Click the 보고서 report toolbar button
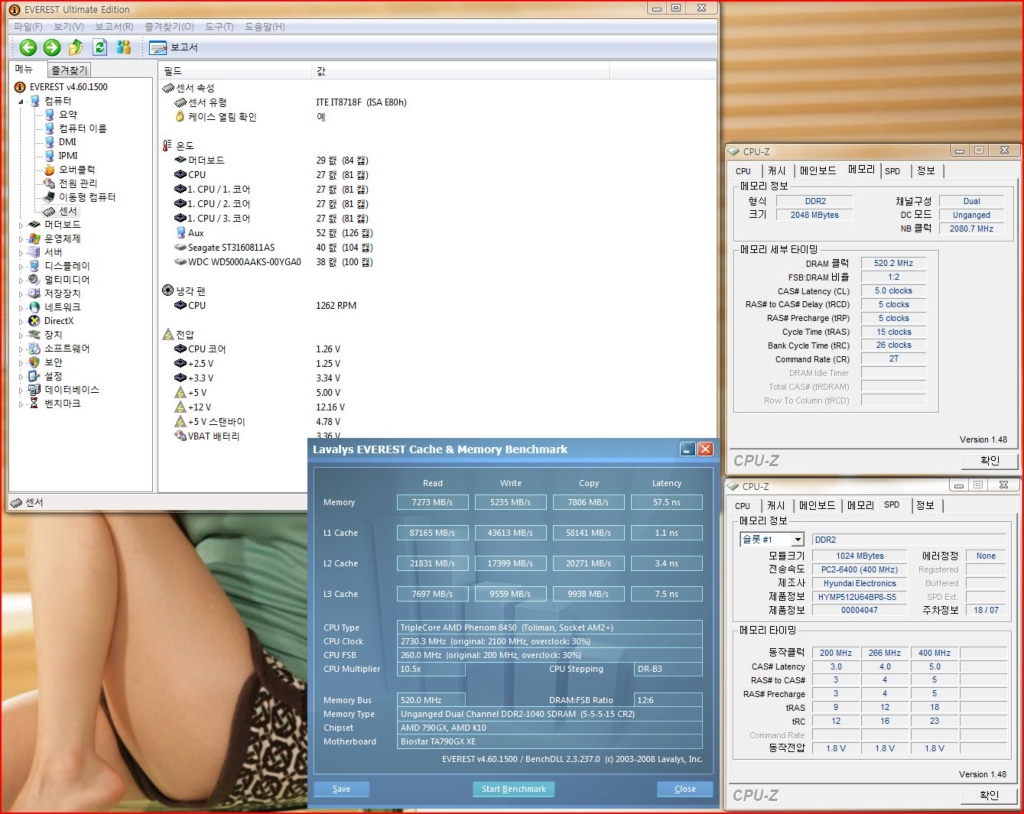Image resolution: width=1024 pixels, height=814 pixels. point(173,47)
